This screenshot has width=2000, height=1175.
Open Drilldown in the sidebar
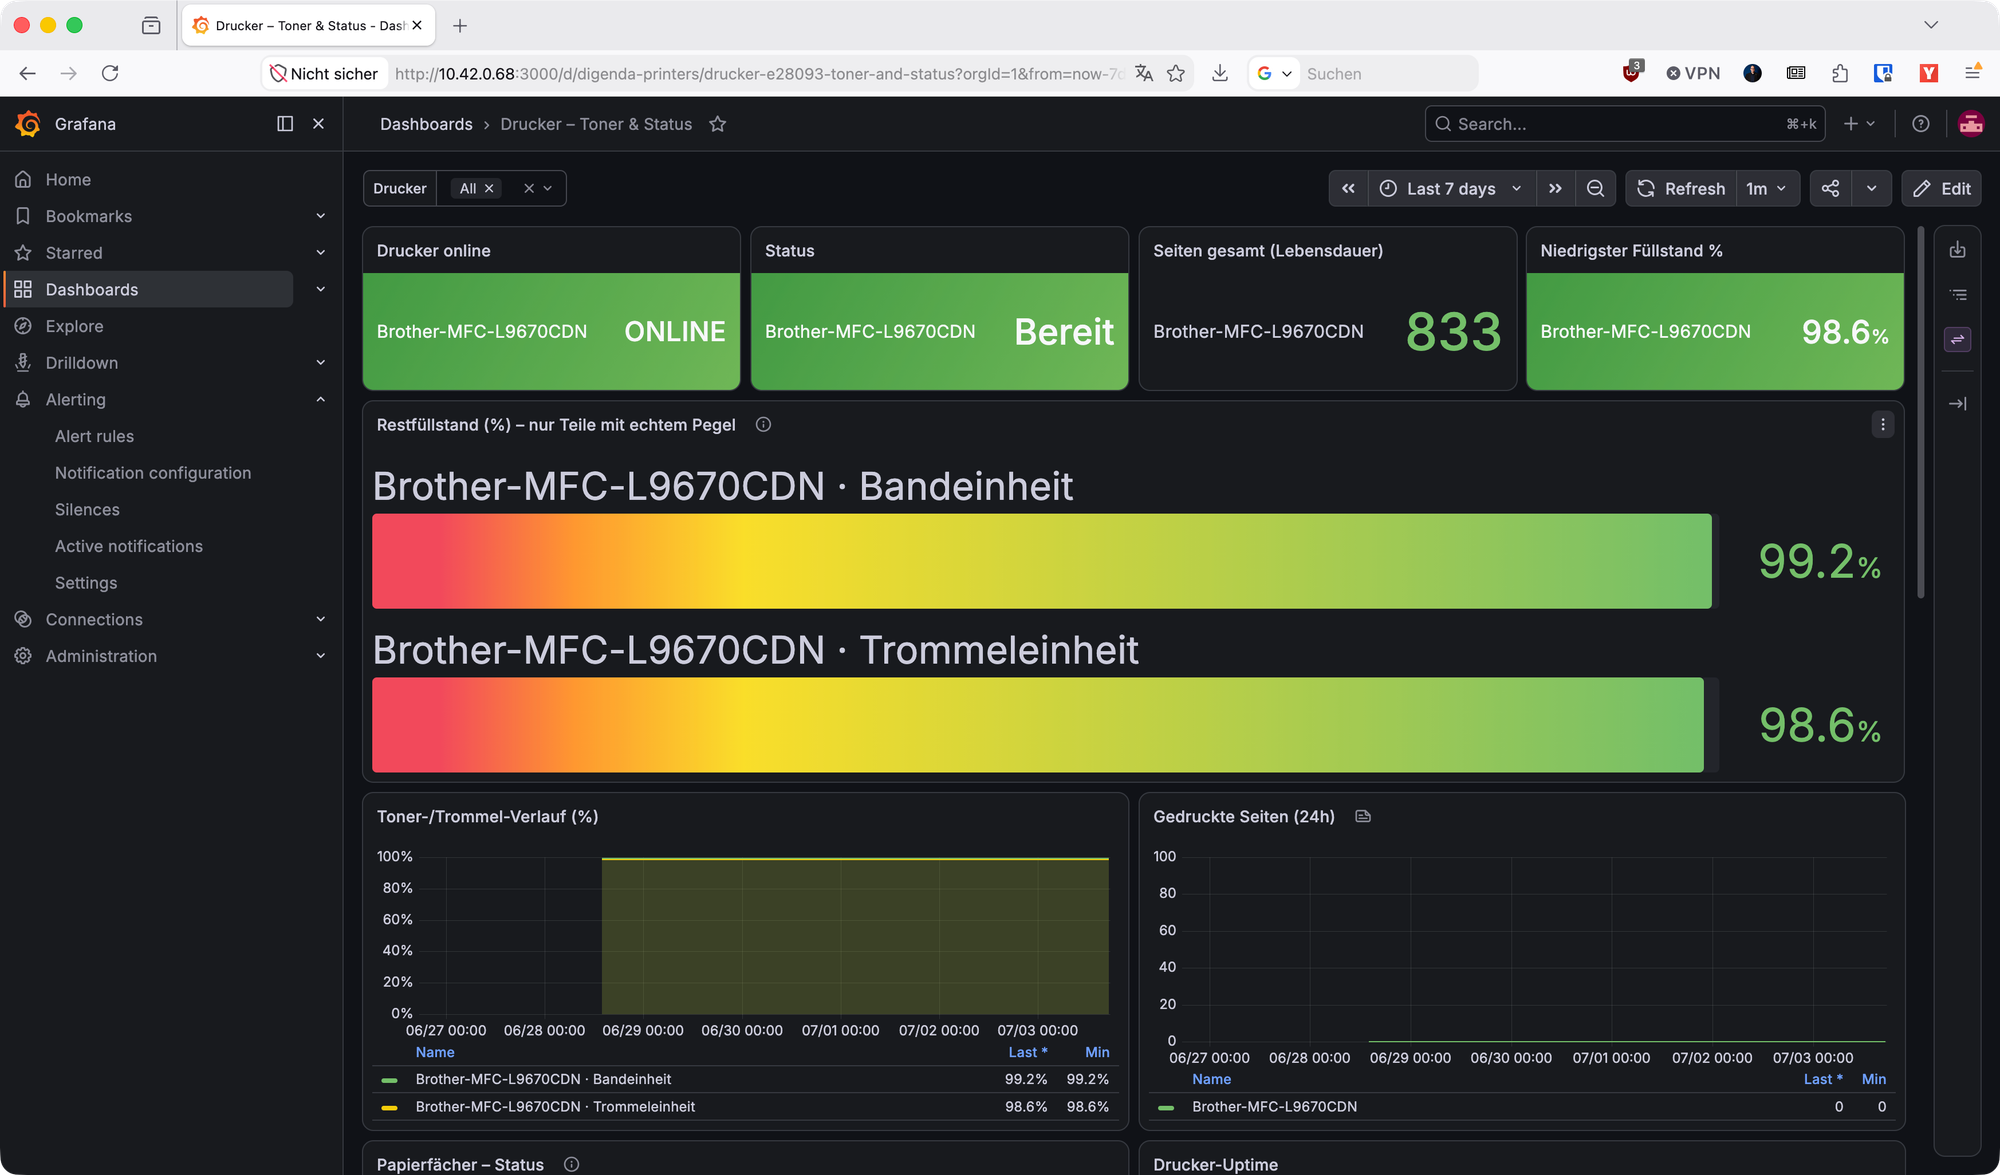(82, 363)
